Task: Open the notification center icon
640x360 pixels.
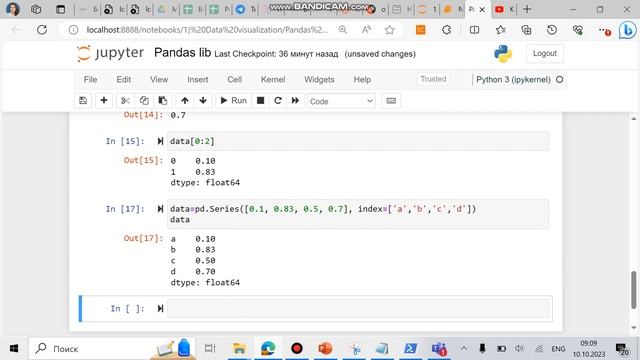Action: tap(622, 349)
